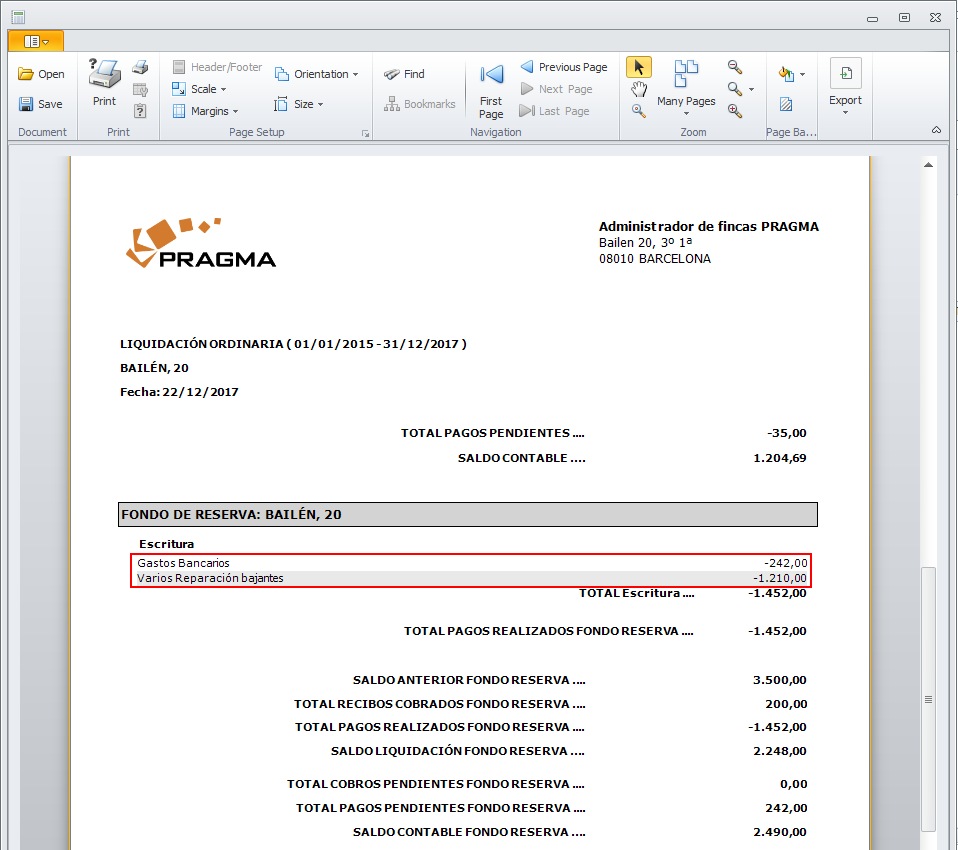Click the Find binoculars button
958x850 pixels.
pos(404,74)
